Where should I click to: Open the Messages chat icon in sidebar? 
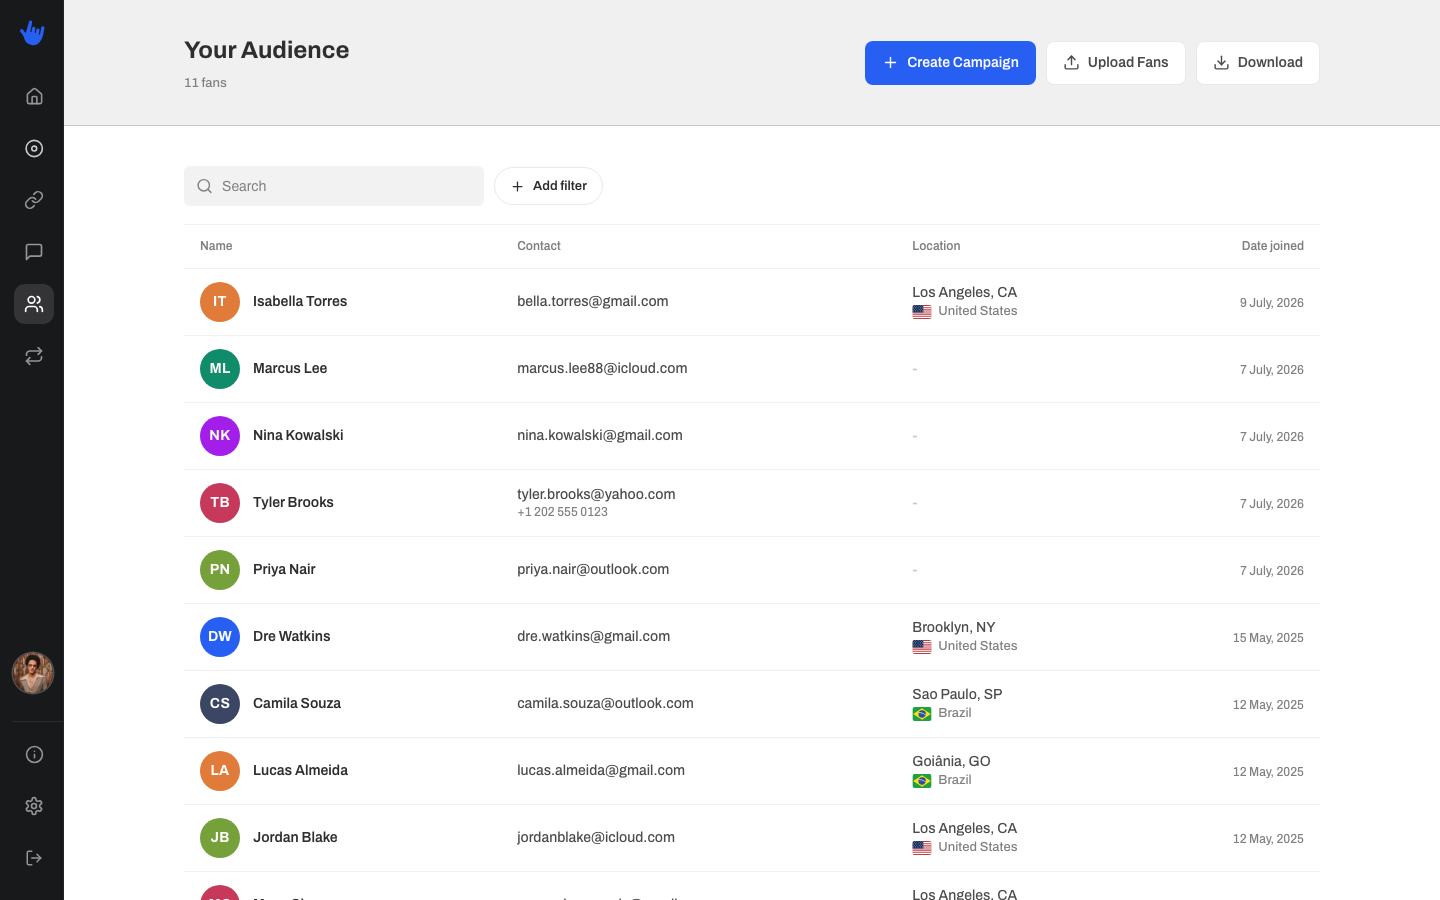(x=34, y=252)
